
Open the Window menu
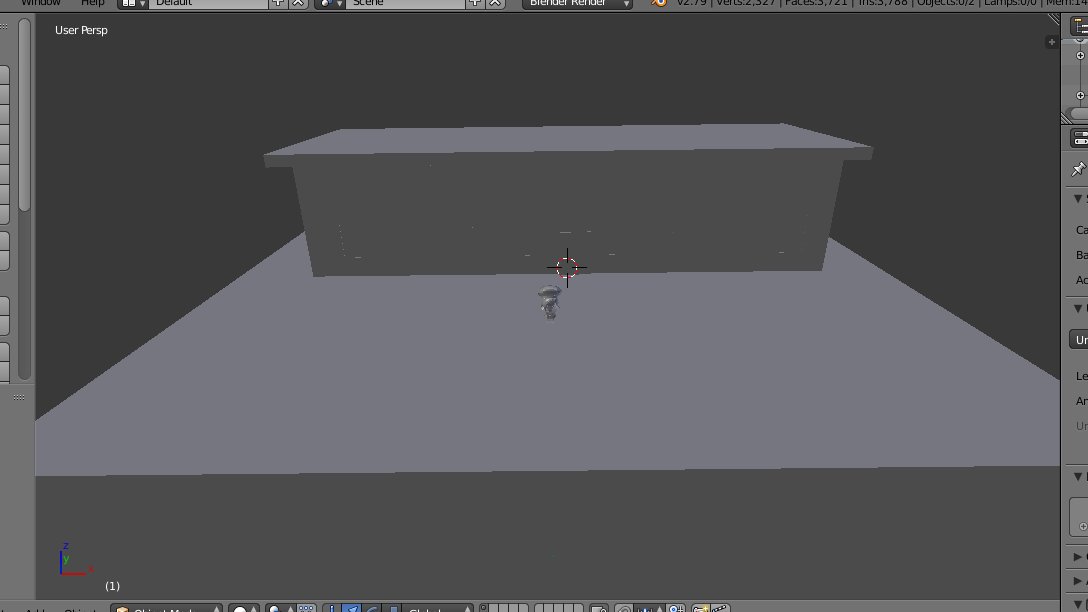[41, 3]
